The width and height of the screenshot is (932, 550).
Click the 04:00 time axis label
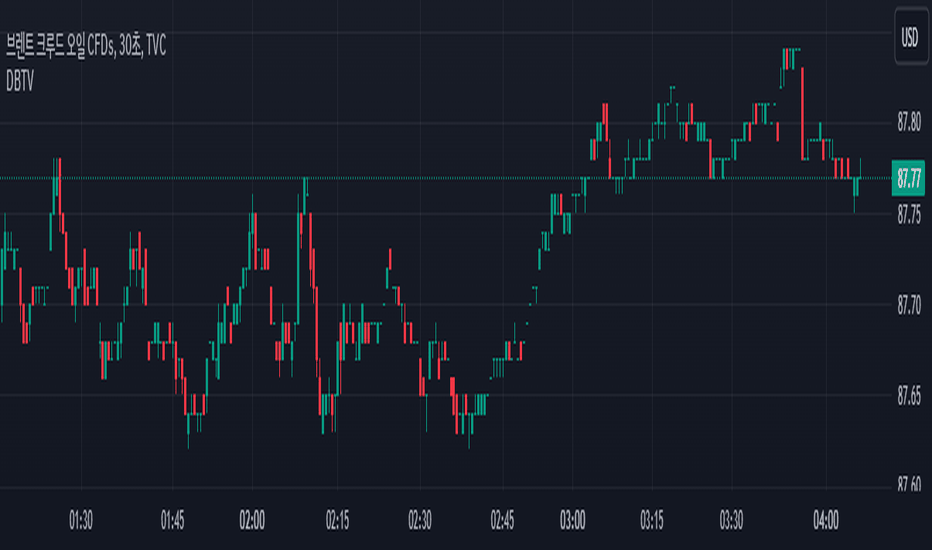(x=826, y=521)
